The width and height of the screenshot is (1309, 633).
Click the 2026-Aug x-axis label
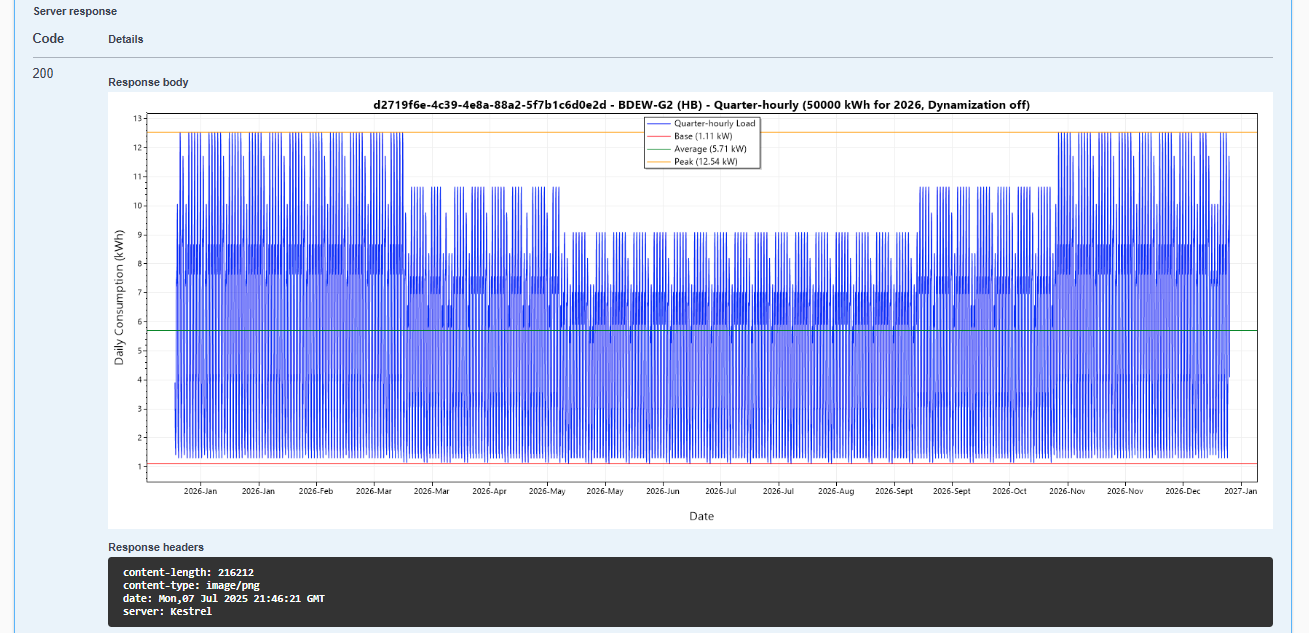(x=836, y=491)
